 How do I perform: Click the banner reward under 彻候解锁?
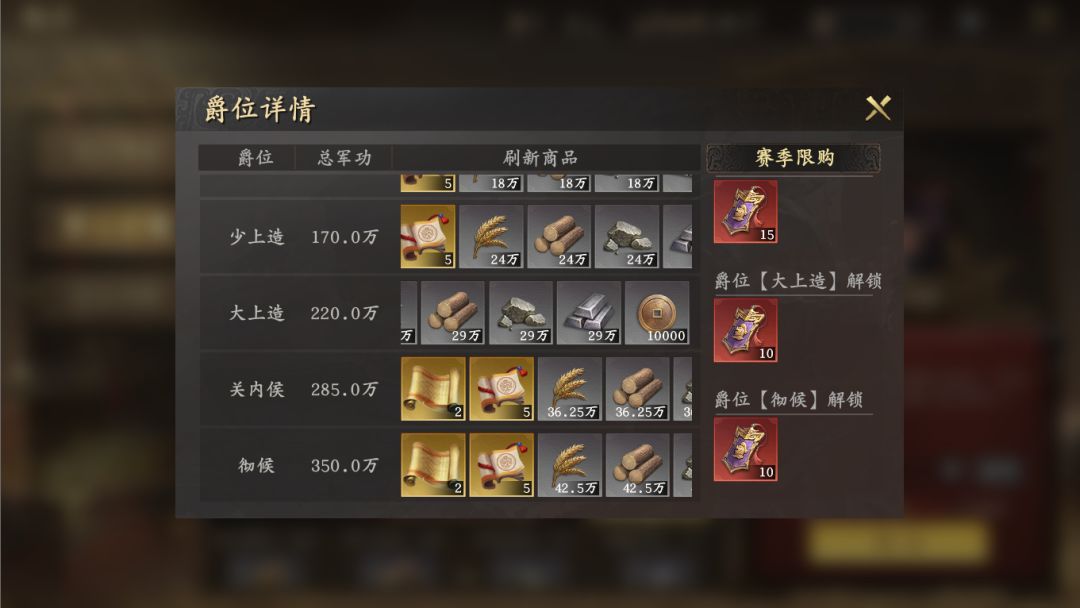(x=745, y=450)
